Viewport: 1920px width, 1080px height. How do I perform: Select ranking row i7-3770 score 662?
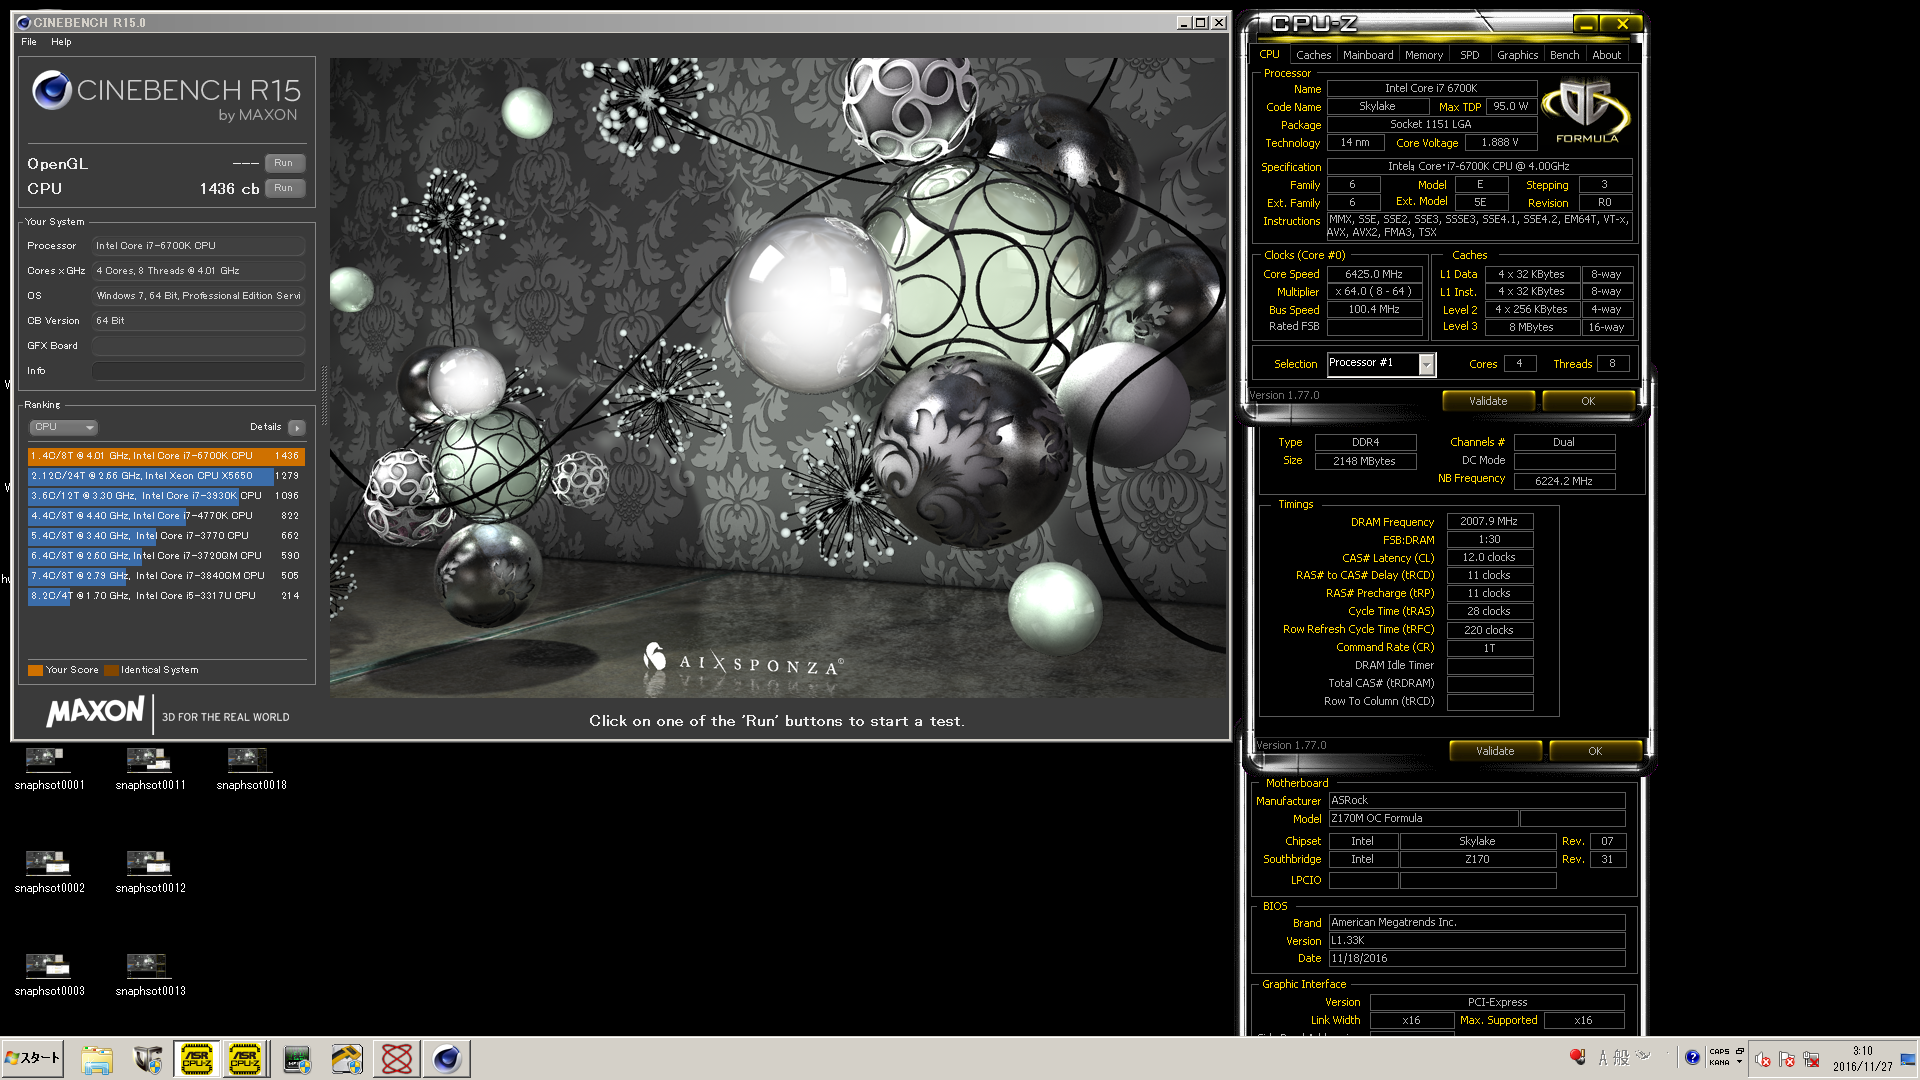(x=166, y=536)
